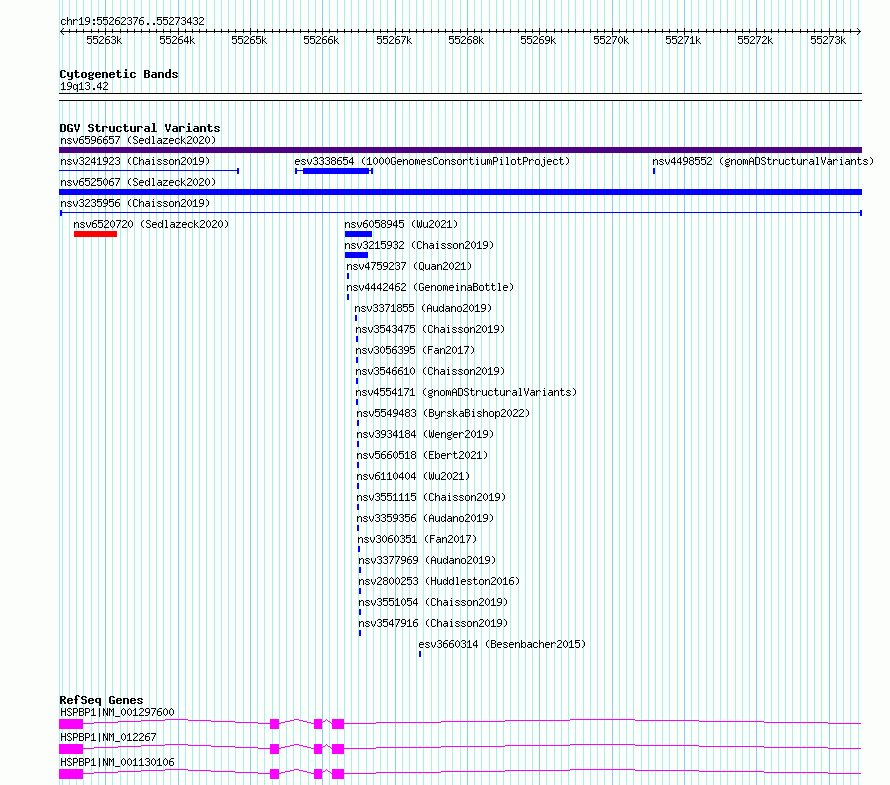Open nsv6058945 (Wu2021) variant label
The image size is (890, 785).
(401, 224)
